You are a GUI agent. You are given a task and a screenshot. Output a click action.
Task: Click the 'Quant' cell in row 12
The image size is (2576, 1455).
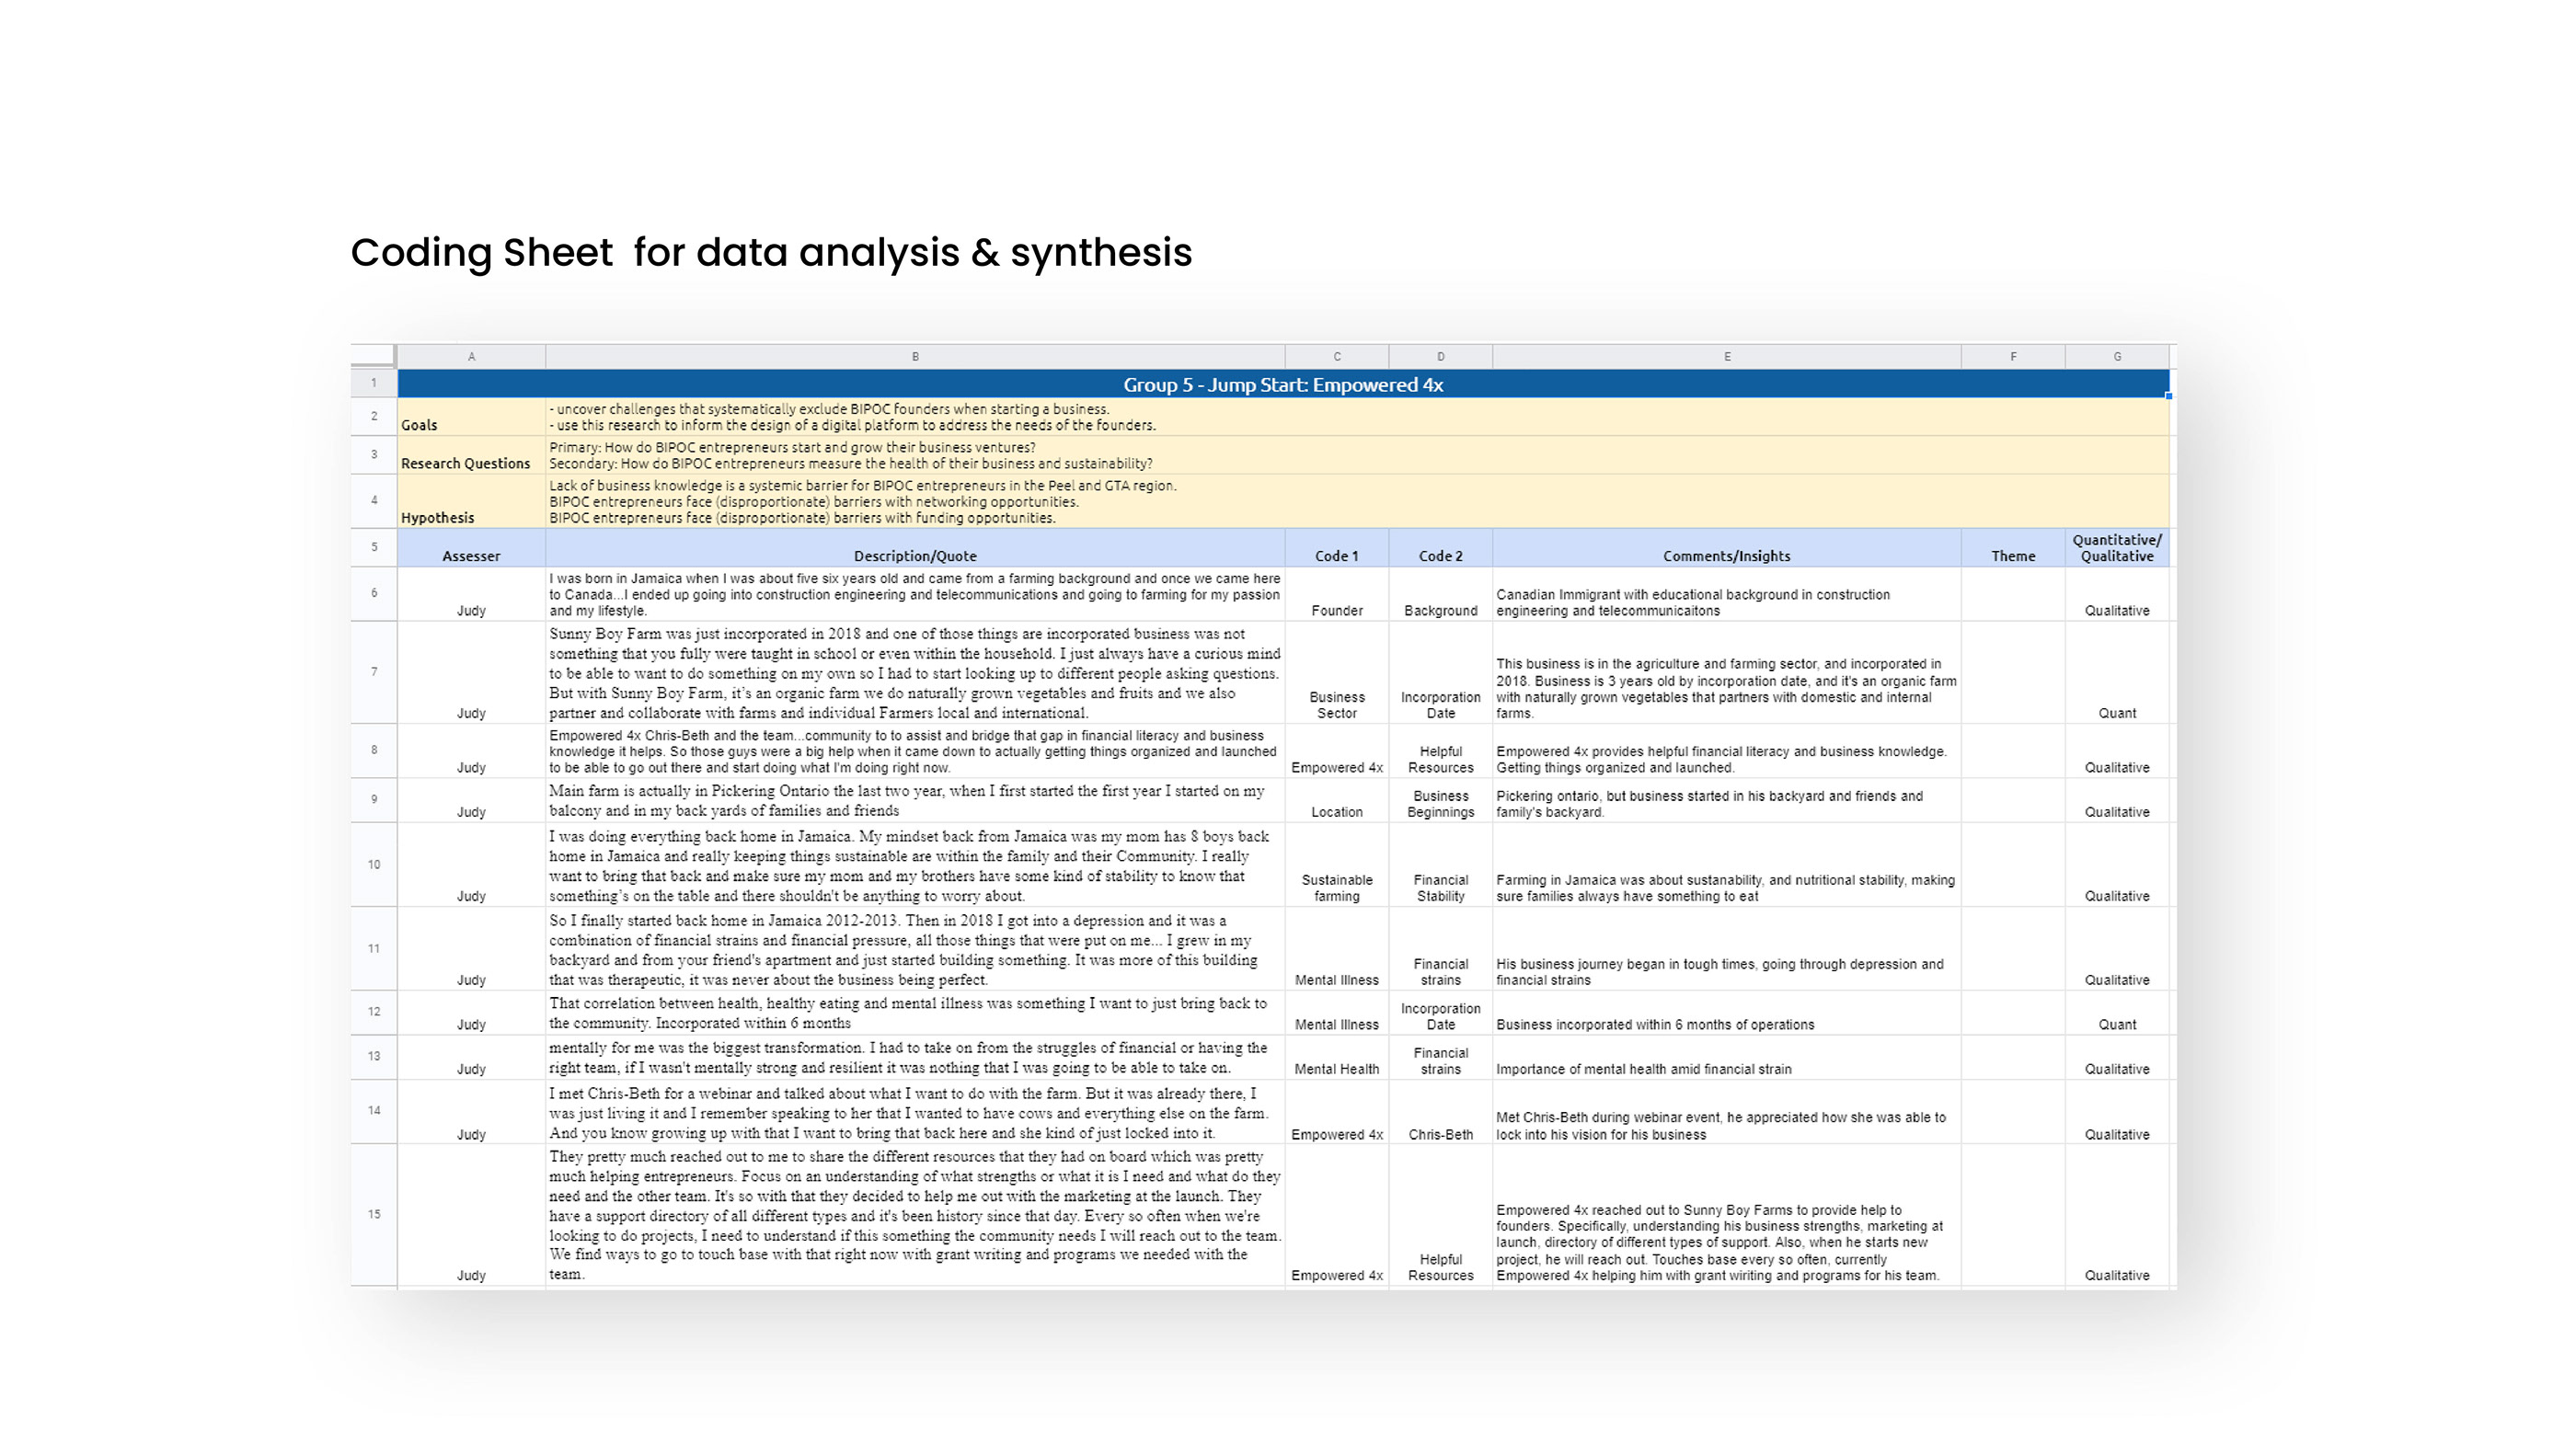click(2117, 1013)
